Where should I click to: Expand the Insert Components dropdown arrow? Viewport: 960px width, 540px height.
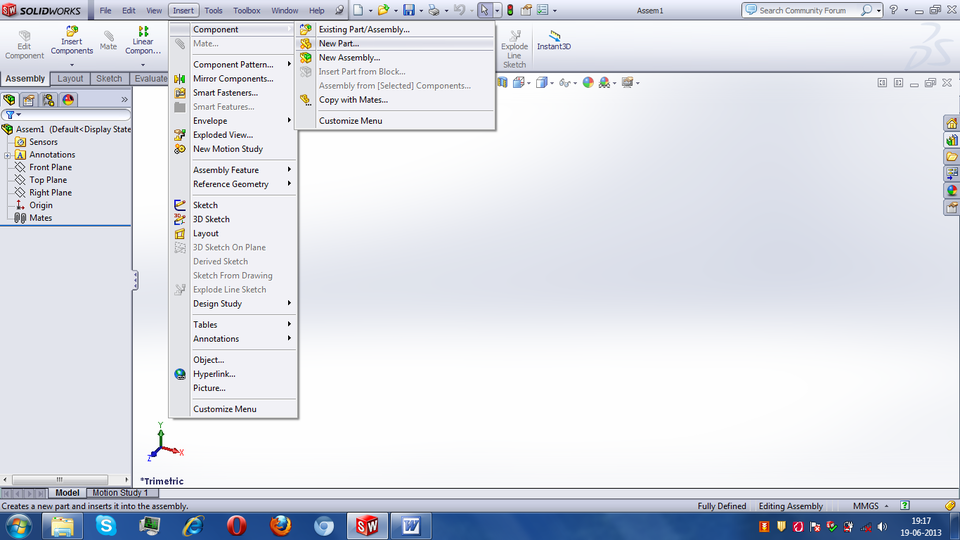(x=72, y=64)
